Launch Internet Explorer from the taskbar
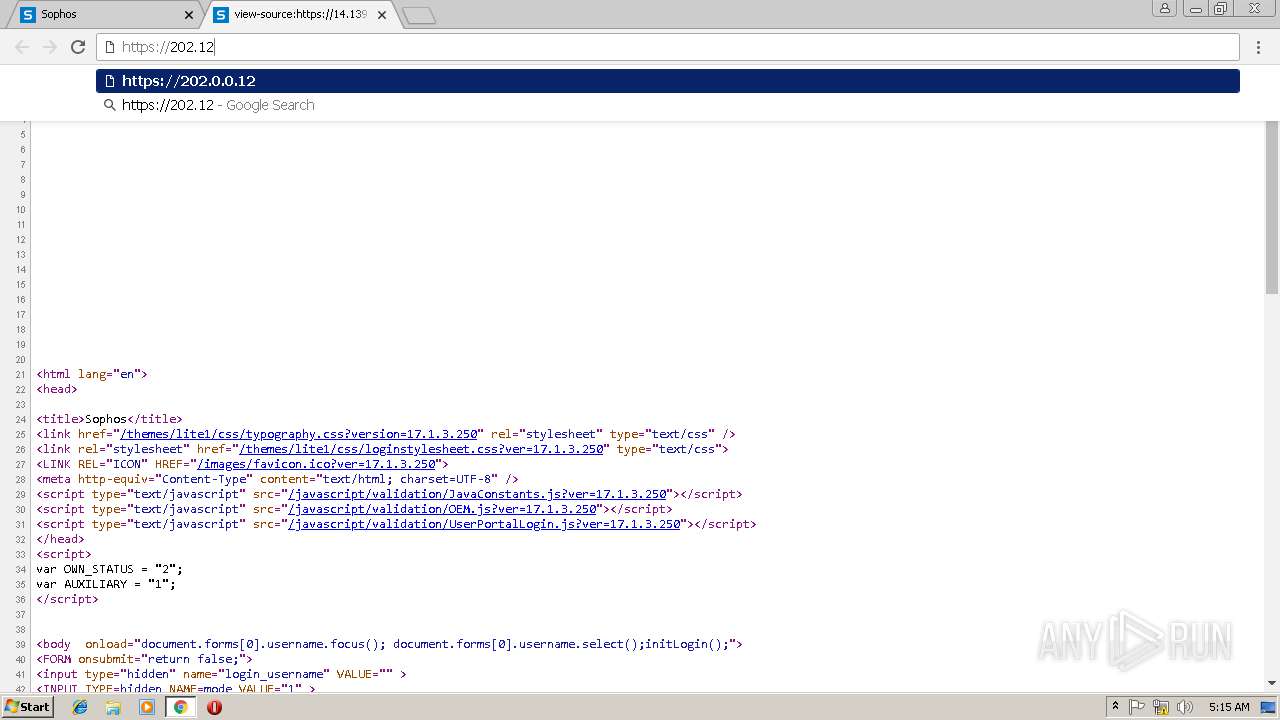The width and height of the screenshot is (1280, 720). (x=80, y=707)
